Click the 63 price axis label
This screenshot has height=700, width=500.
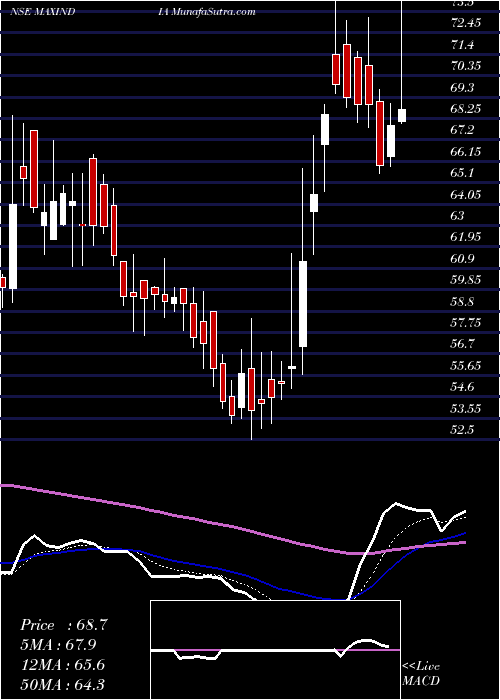pos(458,216)
